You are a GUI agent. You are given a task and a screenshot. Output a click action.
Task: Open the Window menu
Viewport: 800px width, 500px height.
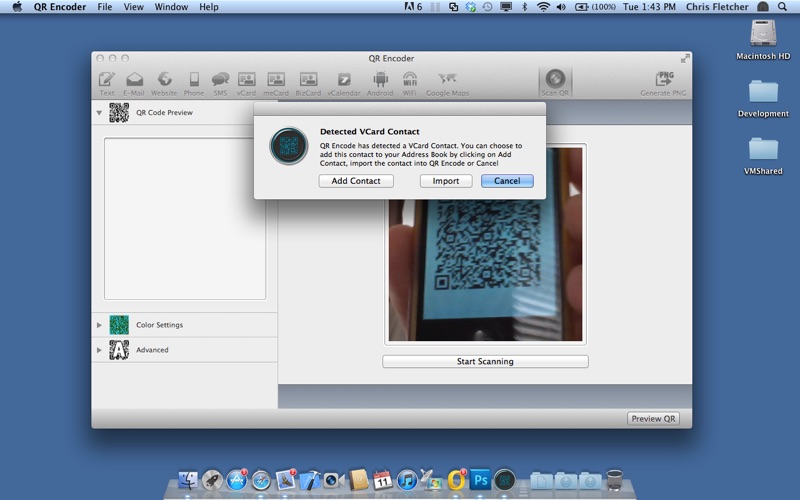coord(171,7)
